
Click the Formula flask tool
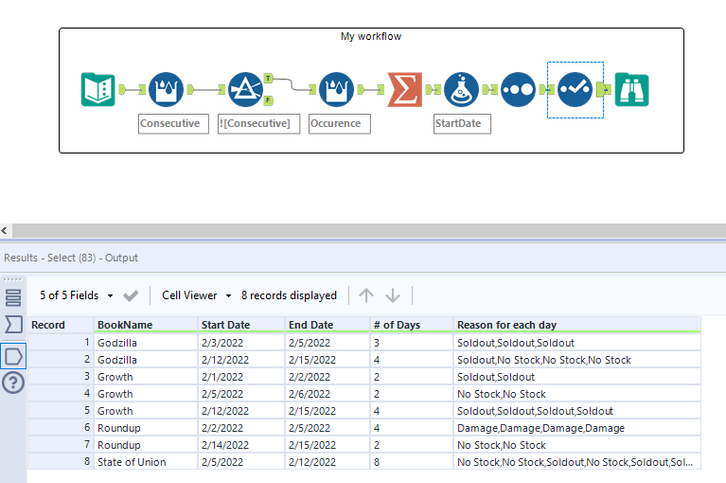[x=461, y=90]
